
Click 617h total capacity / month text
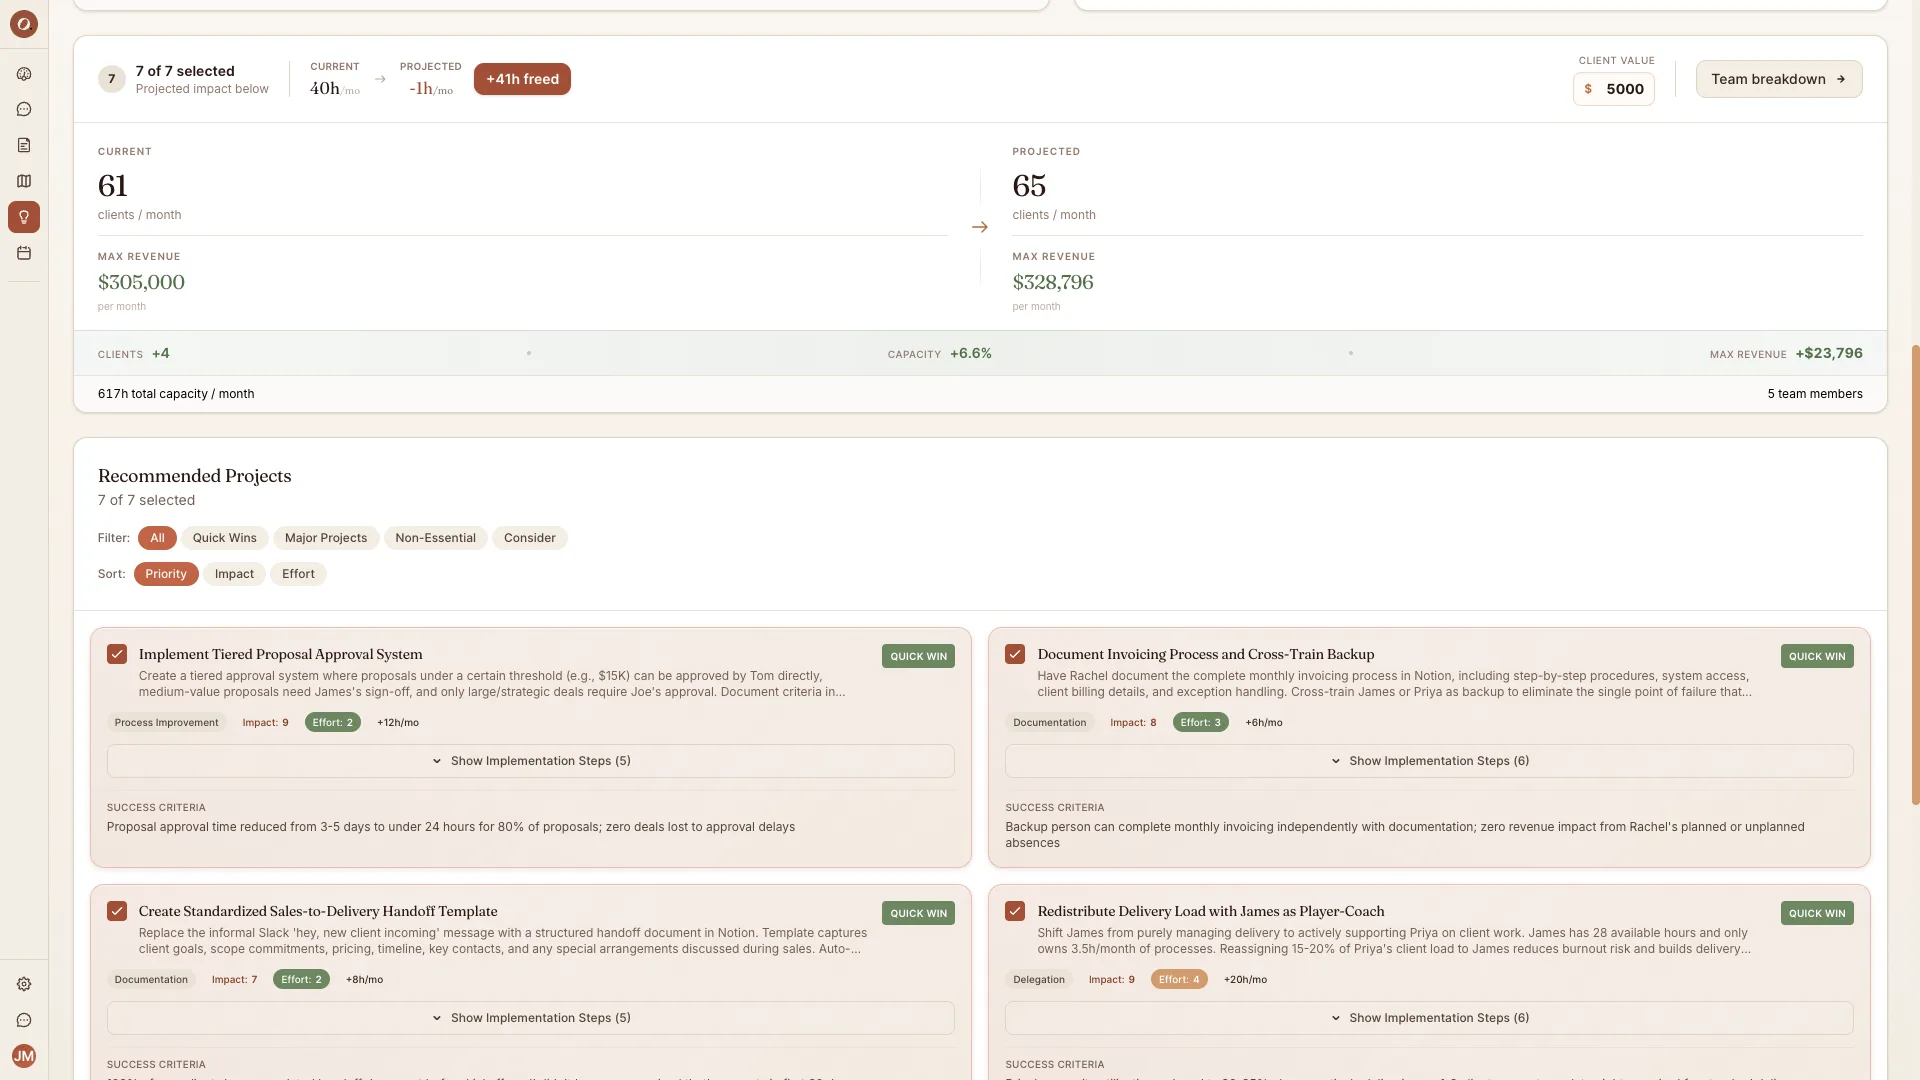coord(176,394)
